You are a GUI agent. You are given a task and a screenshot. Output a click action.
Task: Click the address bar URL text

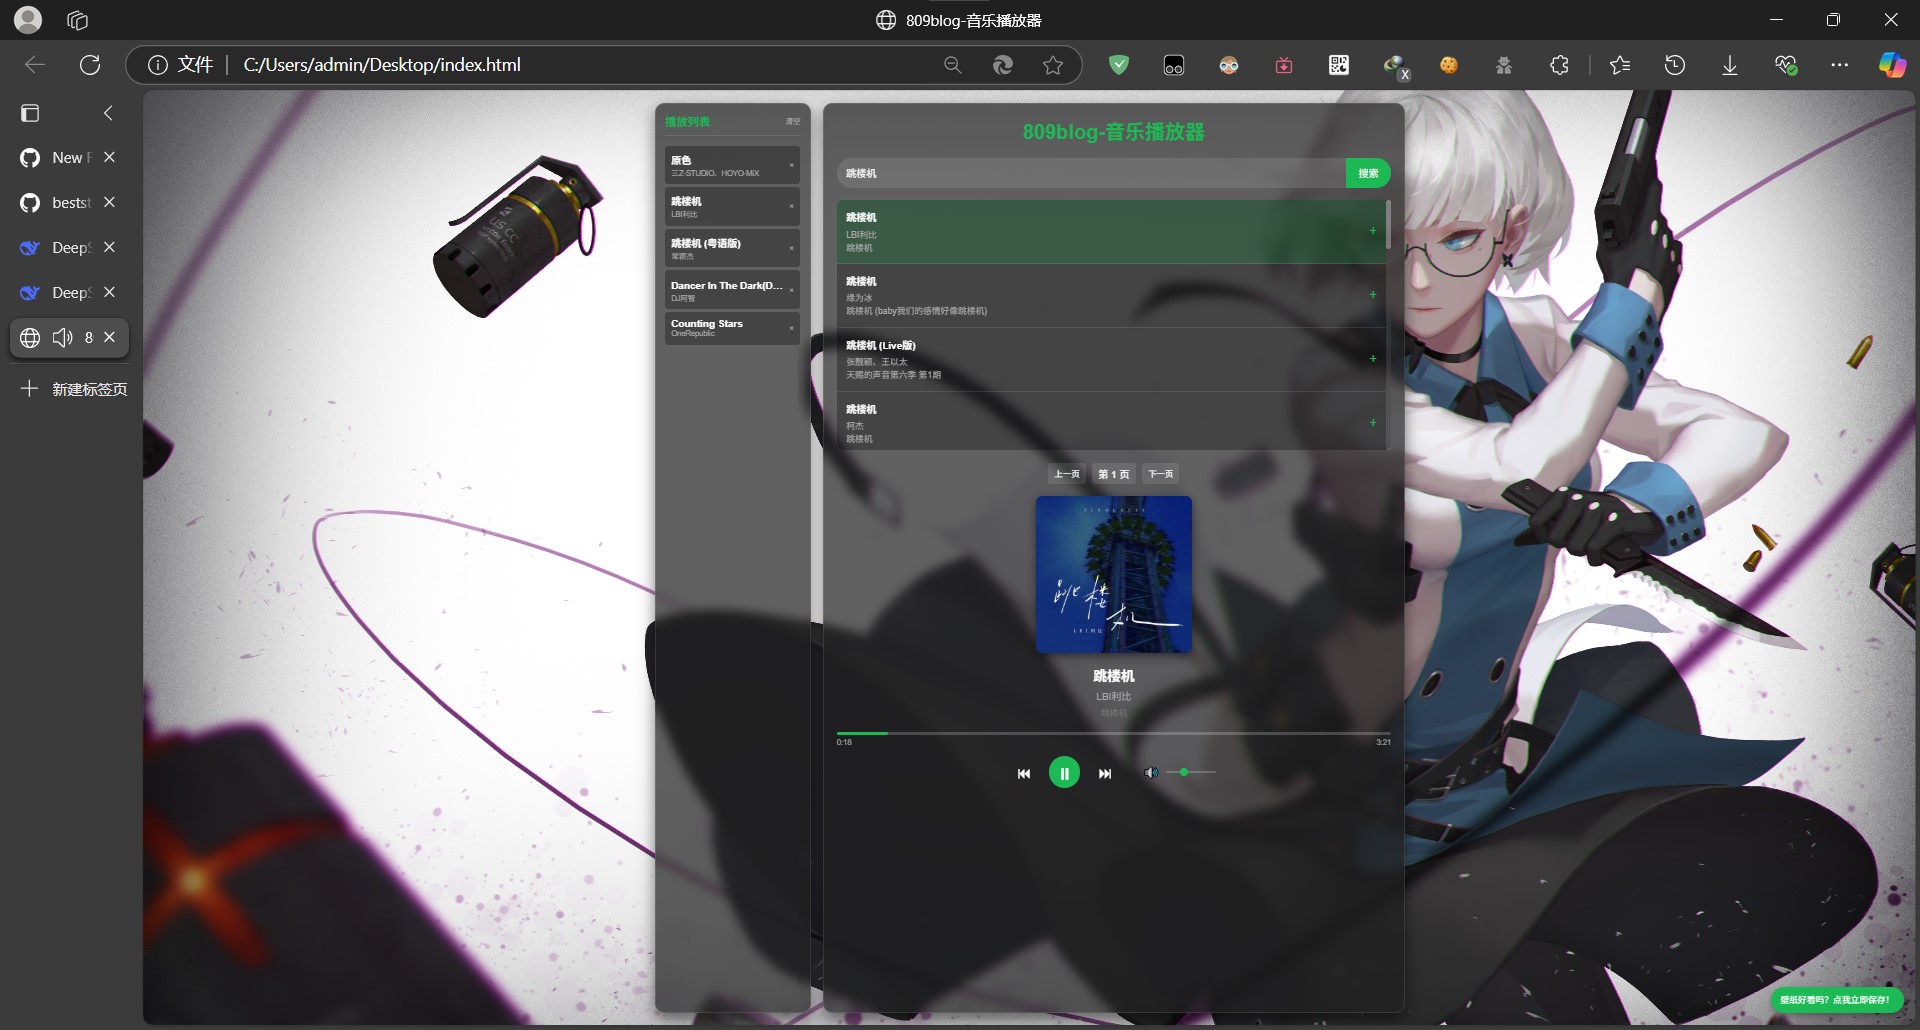coord(382,65)
